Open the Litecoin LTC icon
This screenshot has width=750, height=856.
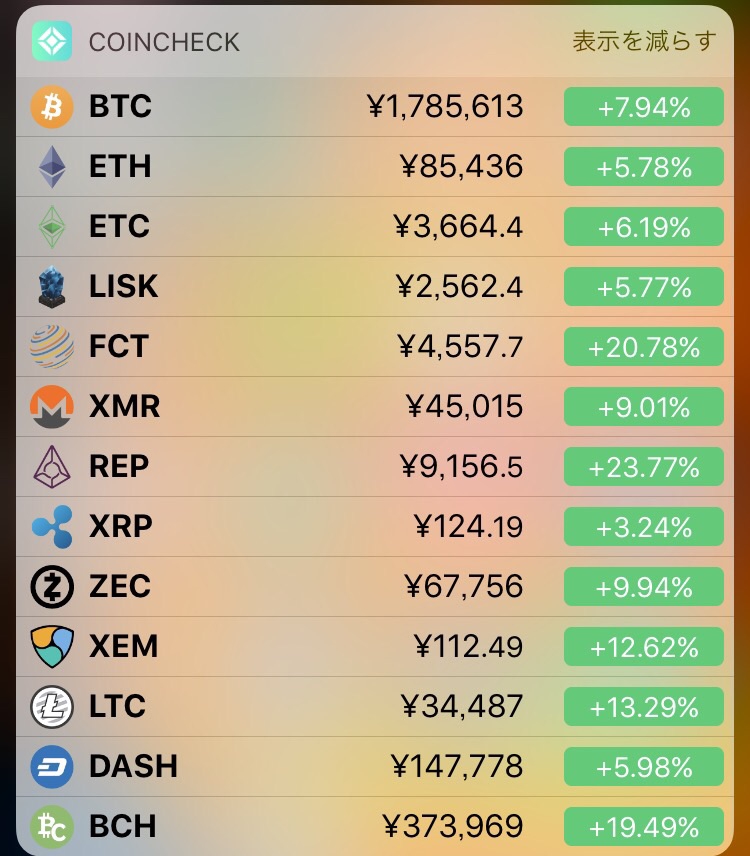coord(52,707)
